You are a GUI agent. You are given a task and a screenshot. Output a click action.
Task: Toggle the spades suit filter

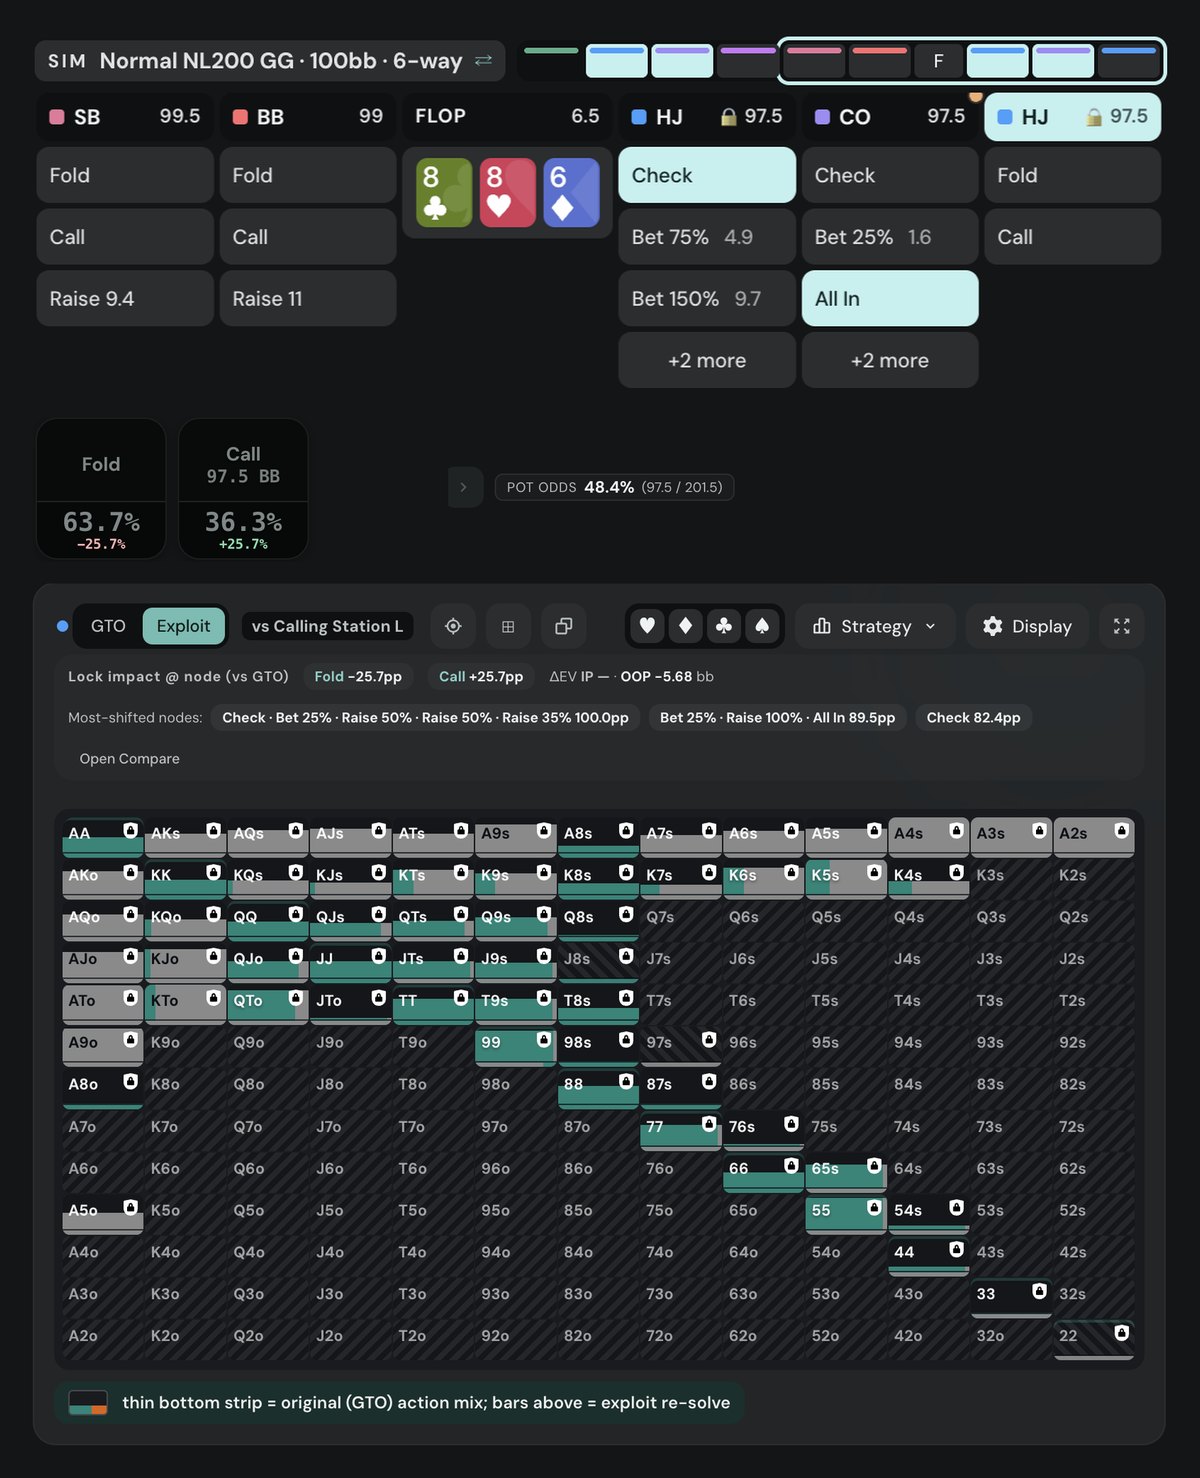tap(762, 626)
